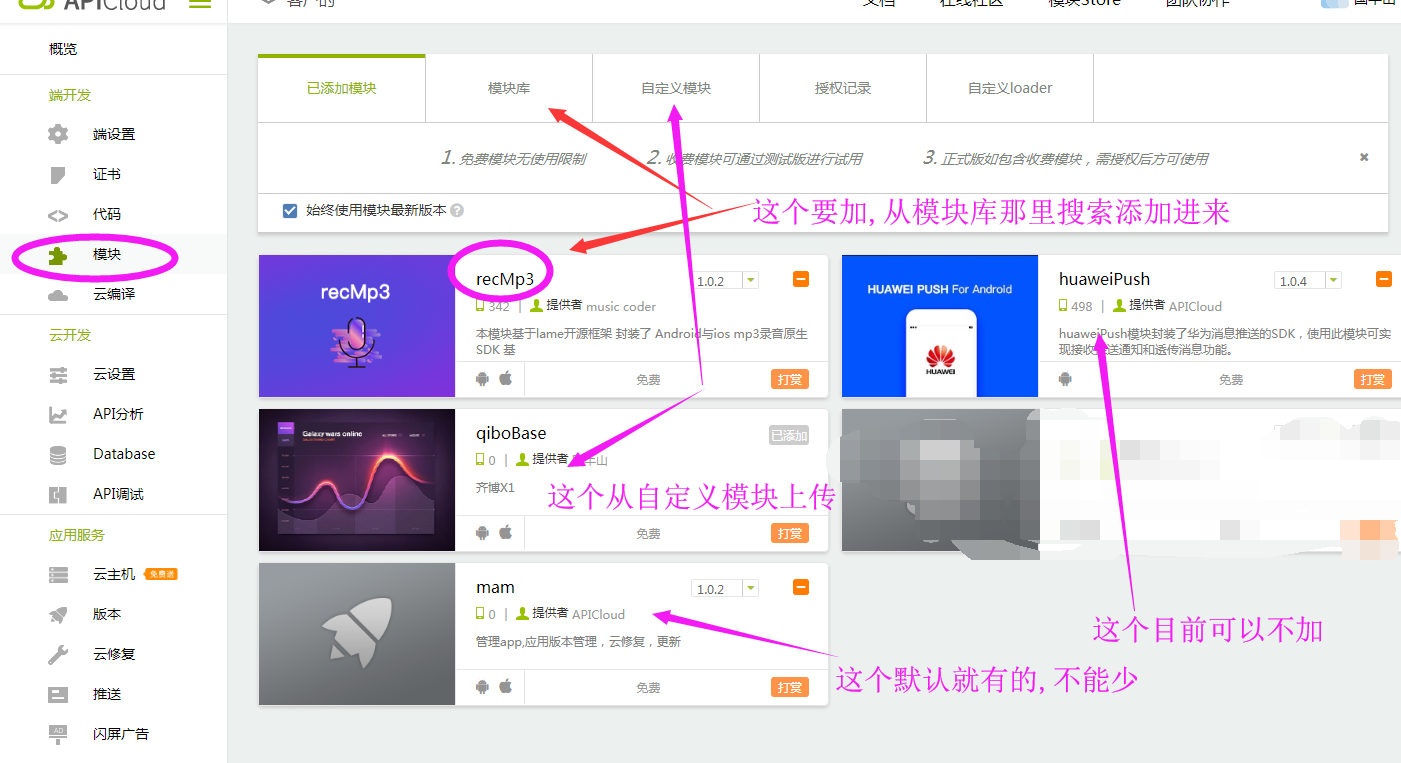The image size is (1401, 763).
Task: Open the Database icon in sidebar
Action: coord(59,454)
